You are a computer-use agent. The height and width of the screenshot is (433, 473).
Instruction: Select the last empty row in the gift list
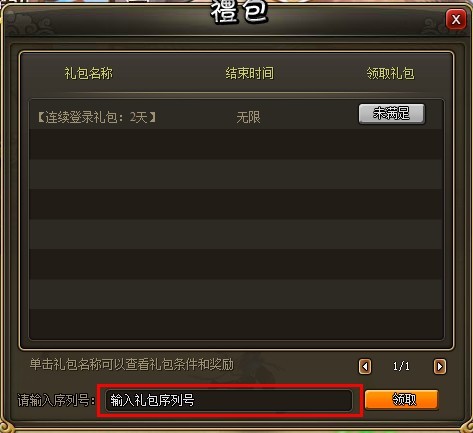pyautogui.click(x=236, y=324)
